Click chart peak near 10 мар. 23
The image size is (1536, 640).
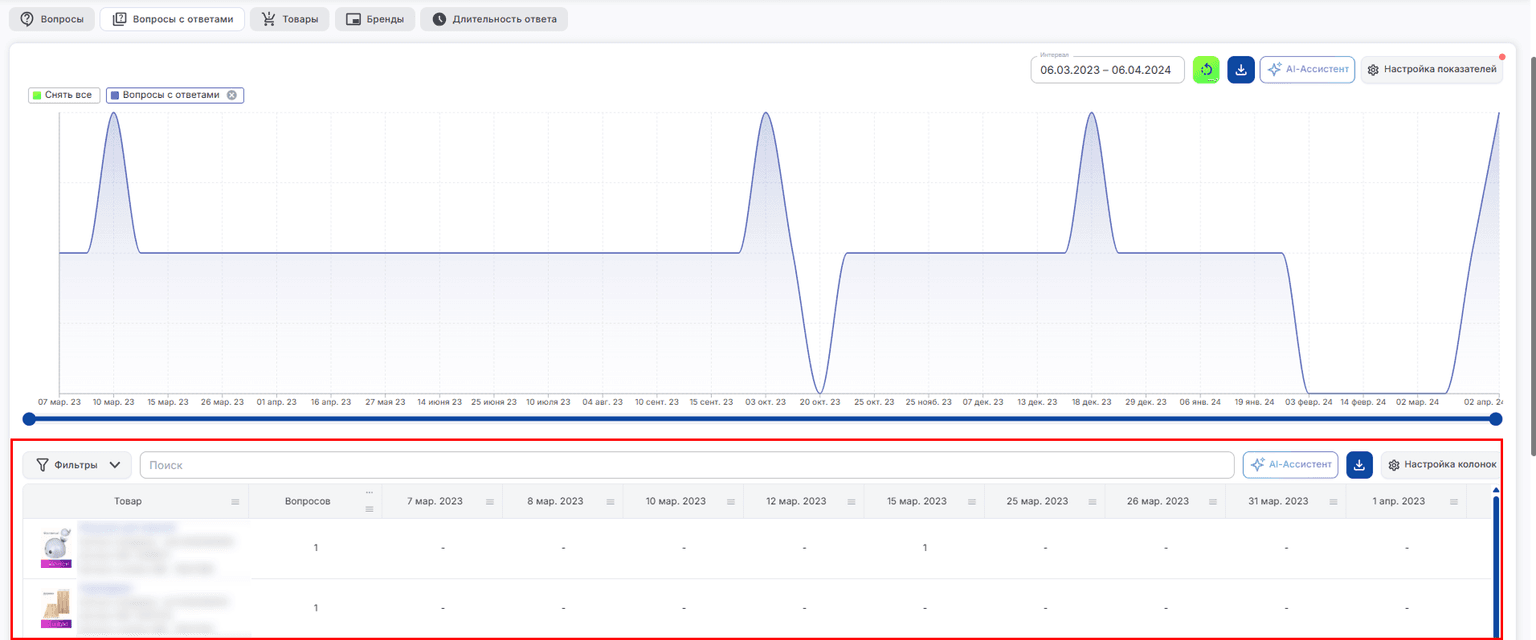pos(114,113)
